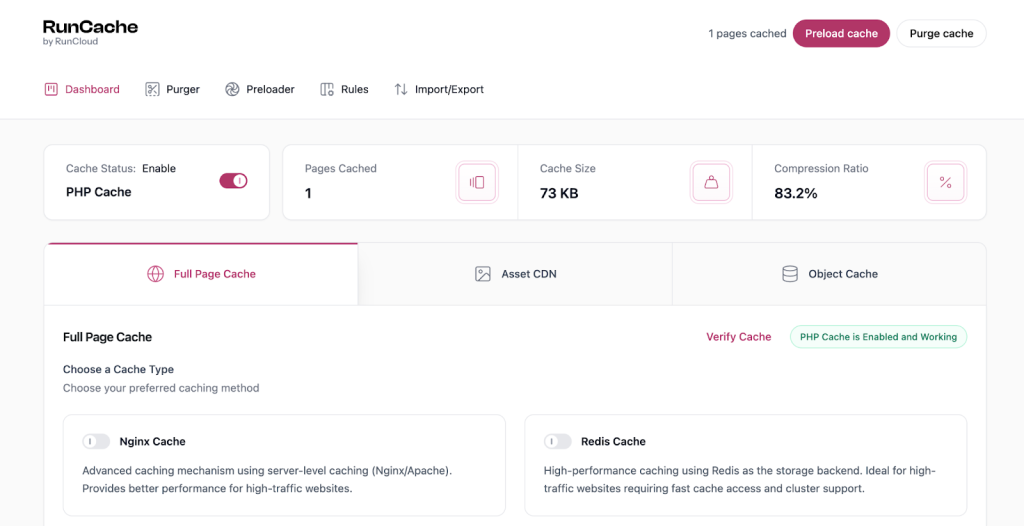Click the Import/Export arrows icon
The image size is (1024, 526).
[x=401, y=89]
